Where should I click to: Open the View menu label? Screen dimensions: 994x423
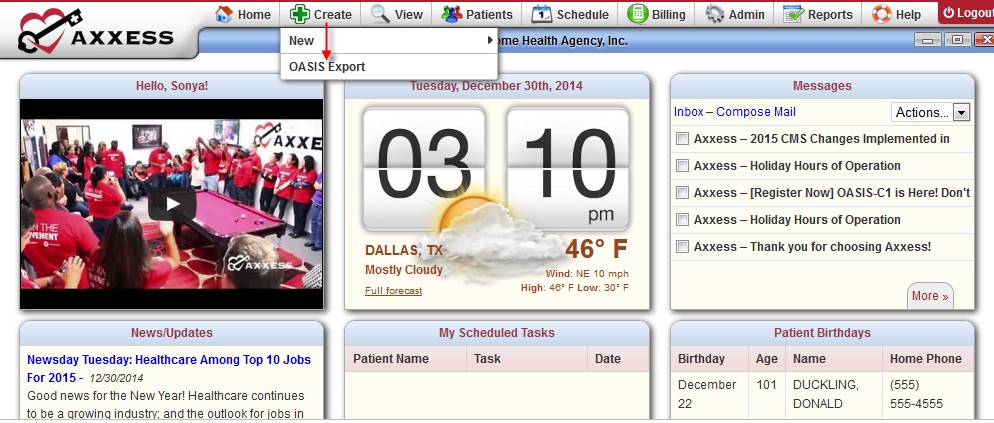pyautogui.click(x=408, y=15)
